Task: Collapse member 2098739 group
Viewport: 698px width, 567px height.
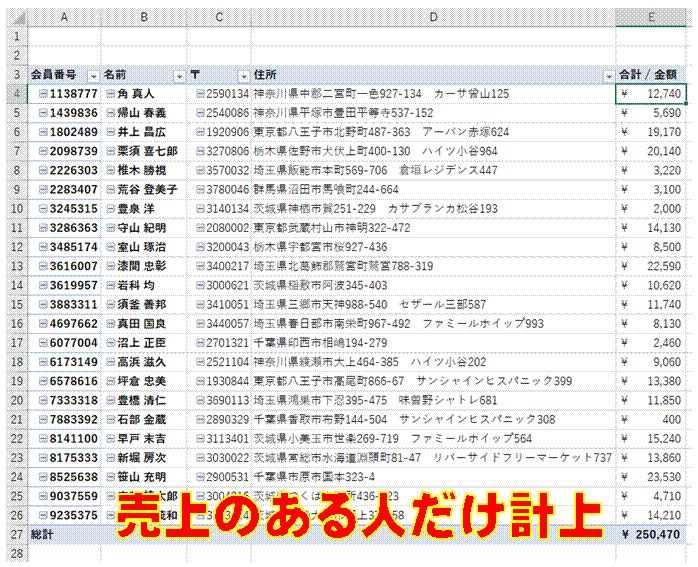Action: tap(43, 151)
